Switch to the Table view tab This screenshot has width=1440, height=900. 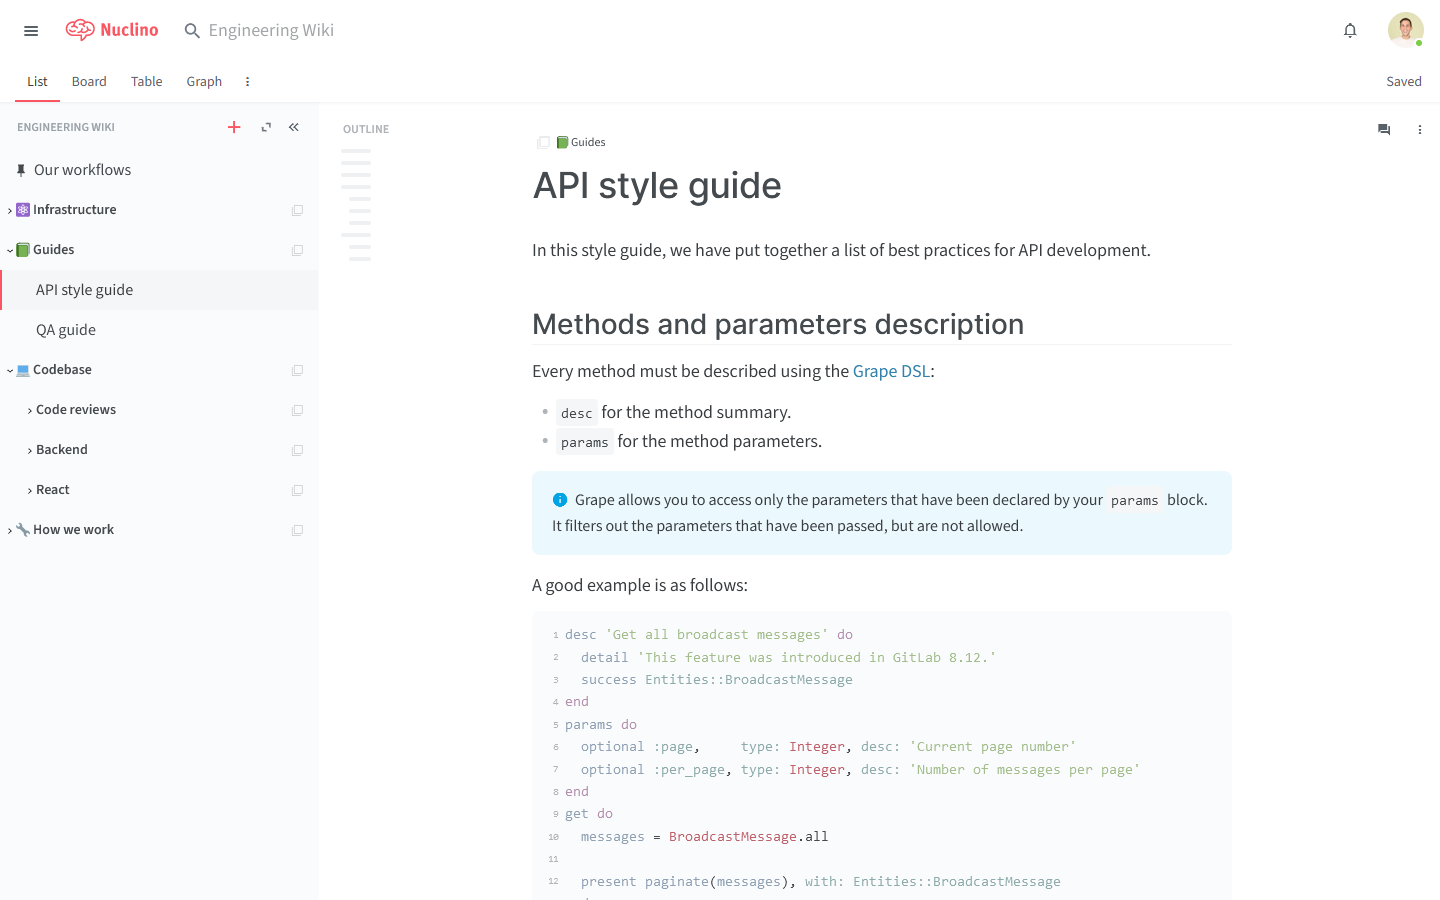click(146, 82)
